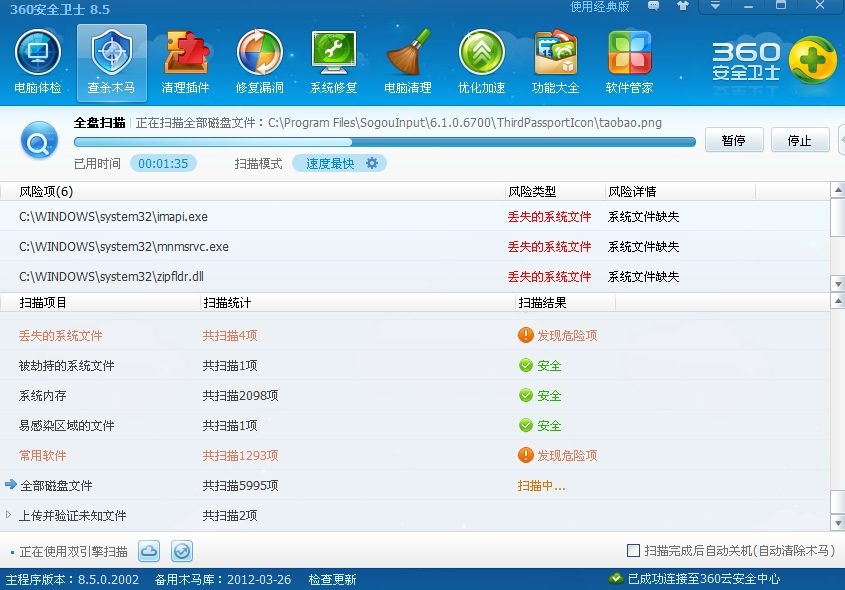The height and width of the screenshot is (590, 845).
Task: Open the 清理插件 plugin cleanup module
Action: [x=185, y=62]
